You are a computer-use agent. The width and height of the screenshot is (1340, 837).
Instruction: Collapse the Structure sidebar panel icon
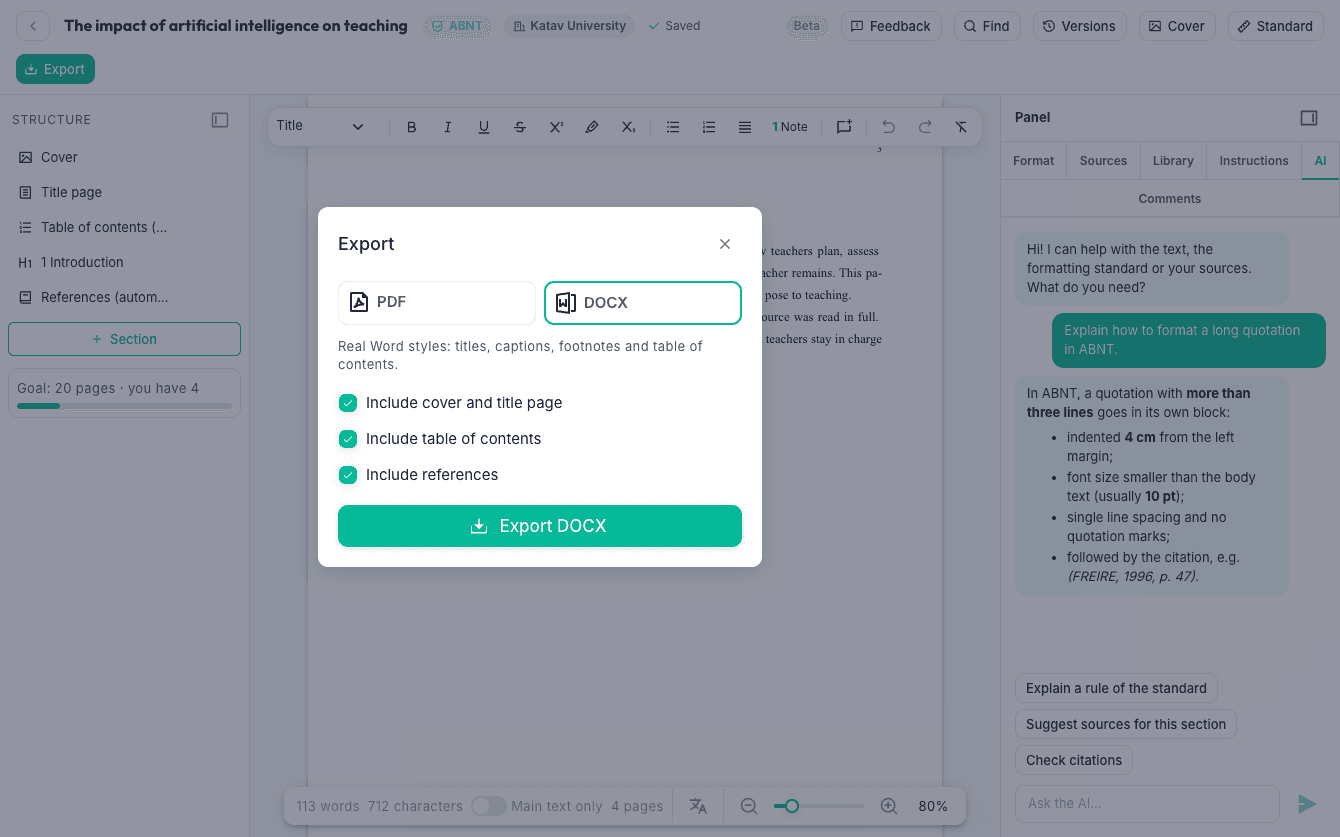220,120
